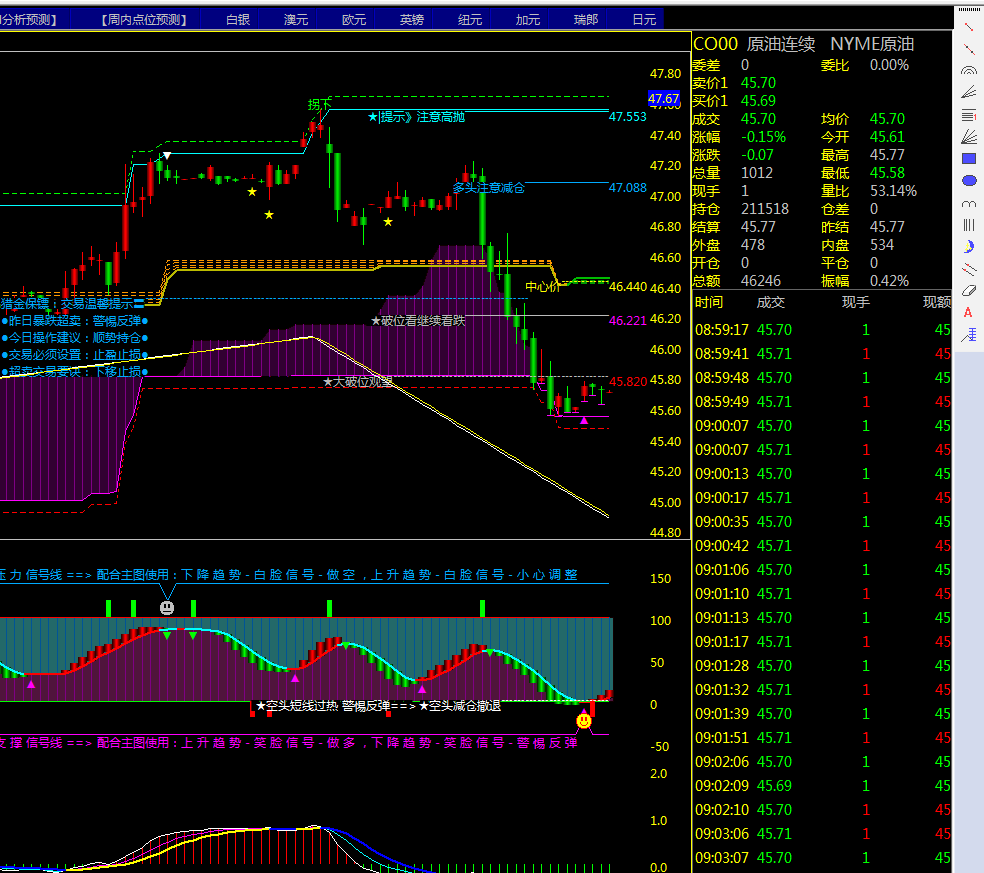Screen dimensions: 984x873
Task: Click the 09:00:13 tick row
Action: [x=822, y=474]
